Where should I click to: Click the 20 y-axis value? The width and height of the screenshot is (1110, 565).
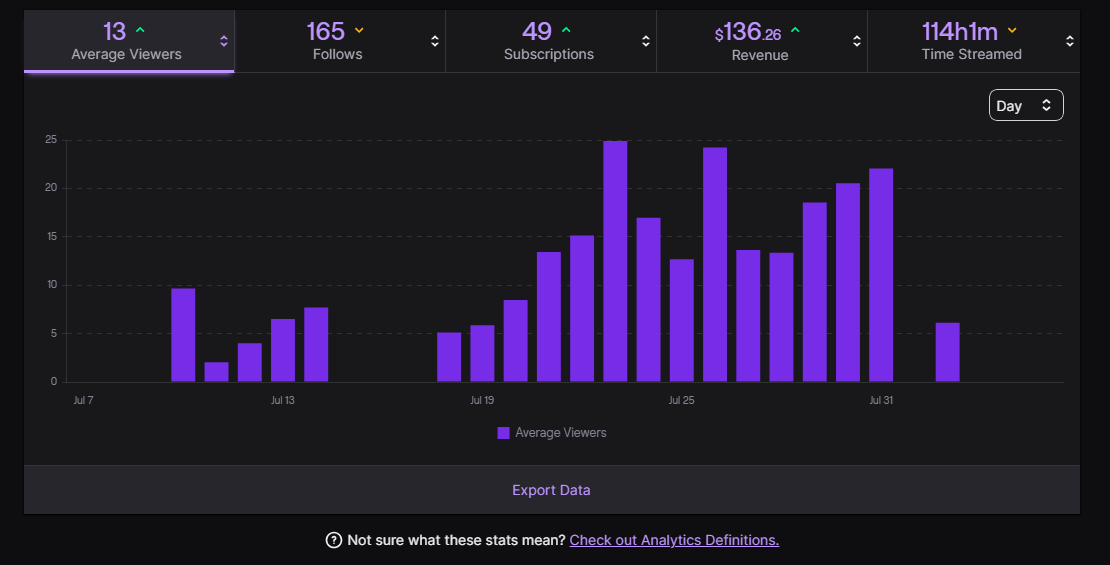(51, 188)
